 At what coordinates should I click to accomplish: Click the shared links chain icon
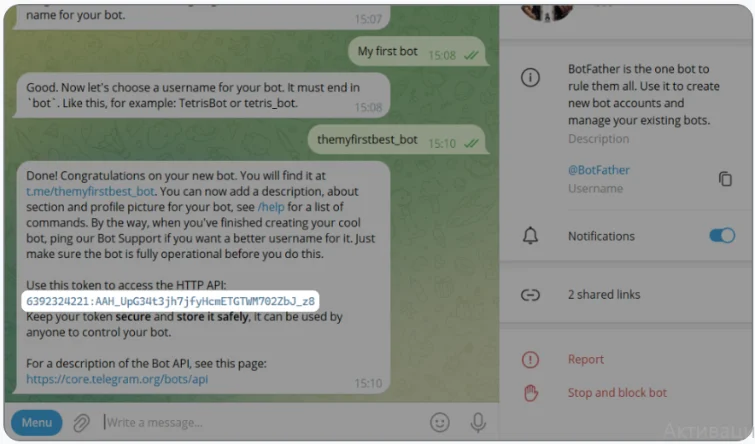pyautogui.click(x=530, y=295)
